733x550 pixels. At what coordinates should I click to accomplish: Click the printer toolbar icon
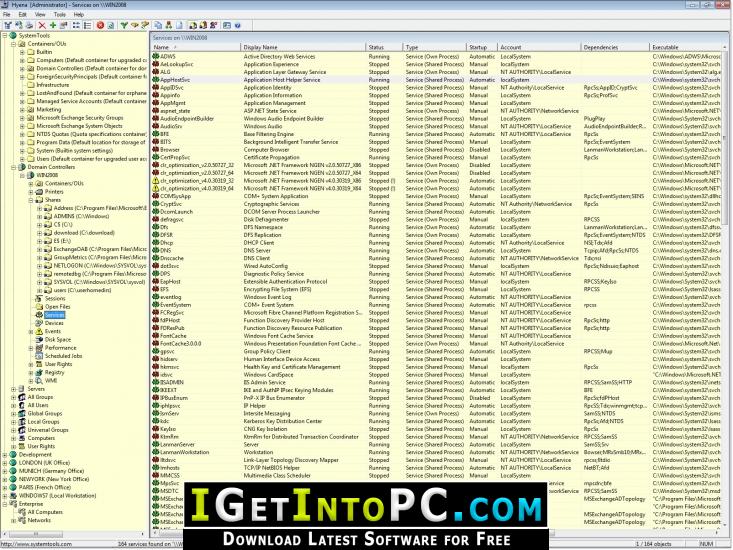click(29, 26)
